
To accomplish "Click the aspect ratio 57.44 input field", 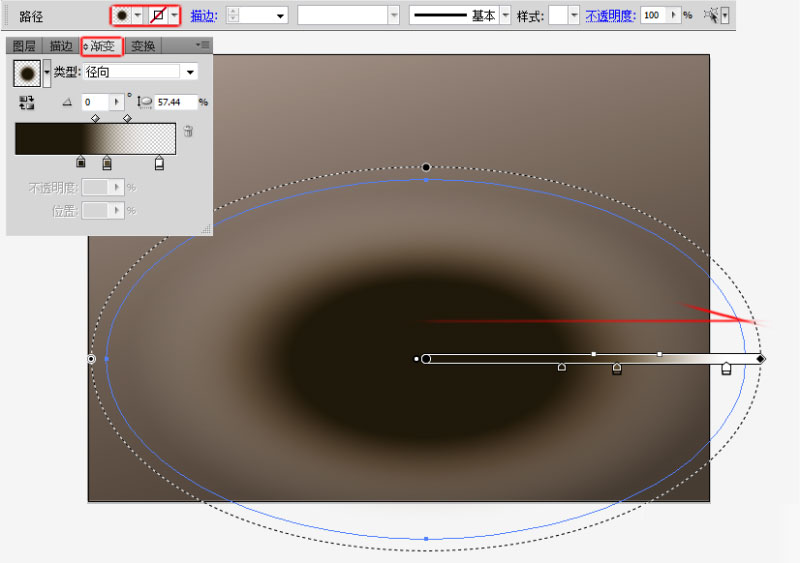I will [x=176, y=102].
